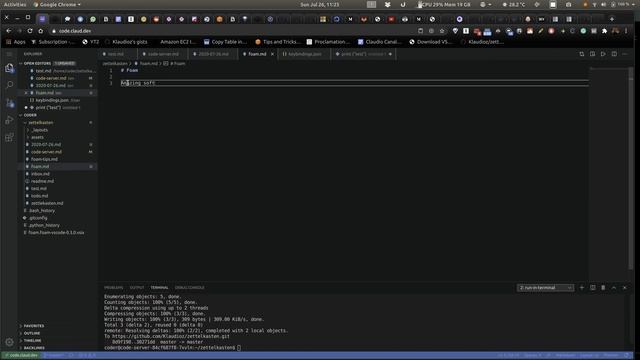Screen dimensions: 640x360
Task: Open the Tips and Tricks bookmark
Action: 278,42
